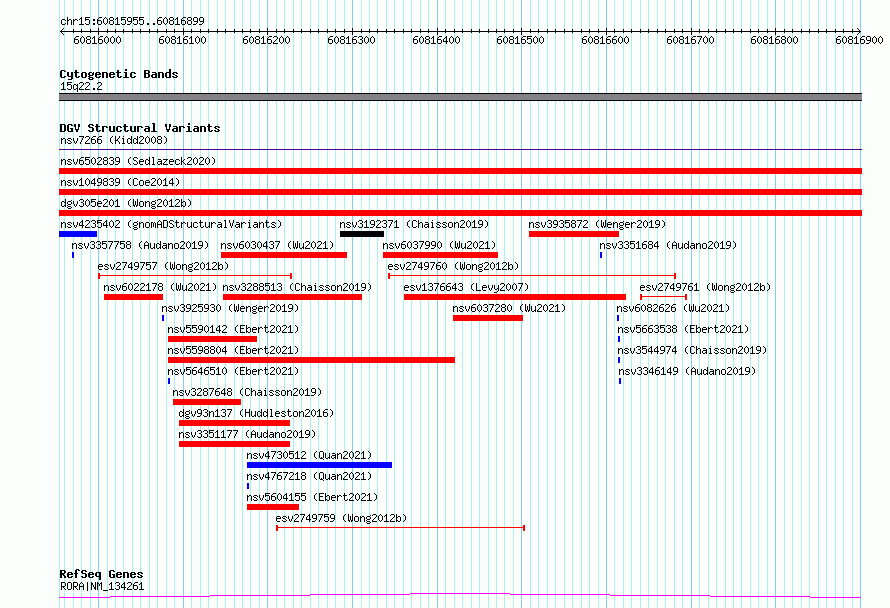Click the blue nsv4730512 (Quan2021) bar
This screenshot has width=890, height=608.
(319, 465)
